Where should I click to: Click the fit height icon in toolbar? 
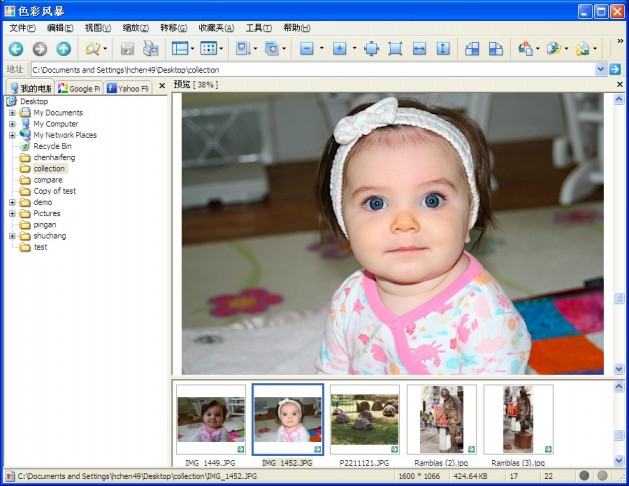click(x=443, y=48)
